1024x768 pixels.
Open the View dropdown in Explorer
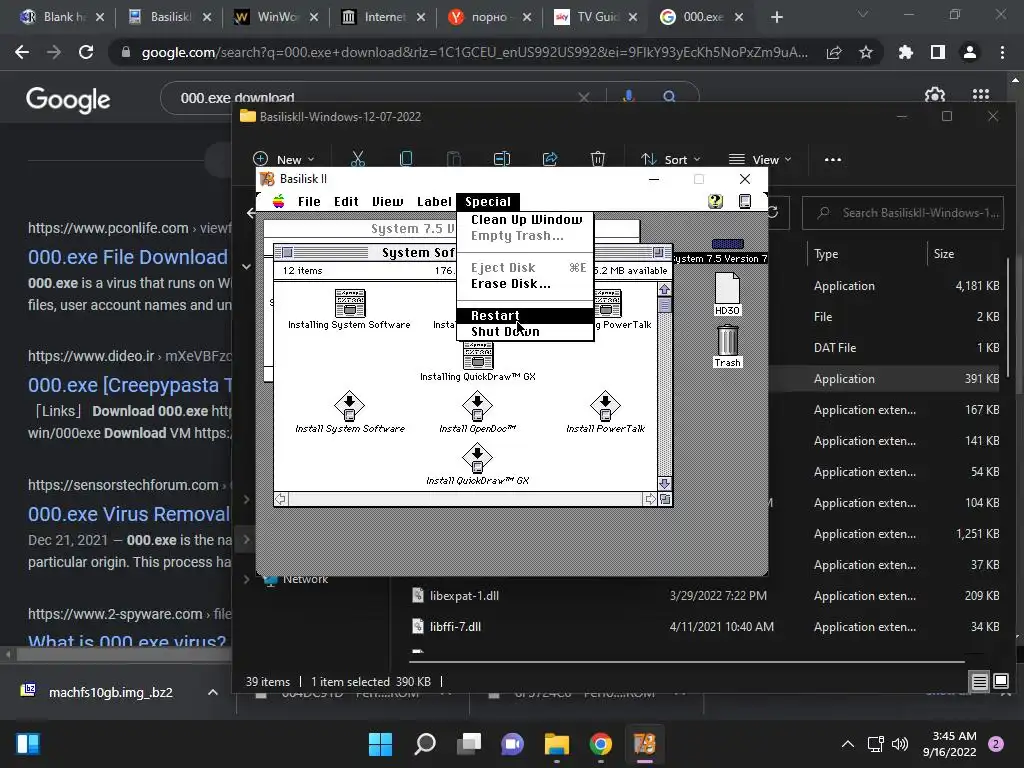click(x=760, y=159)
